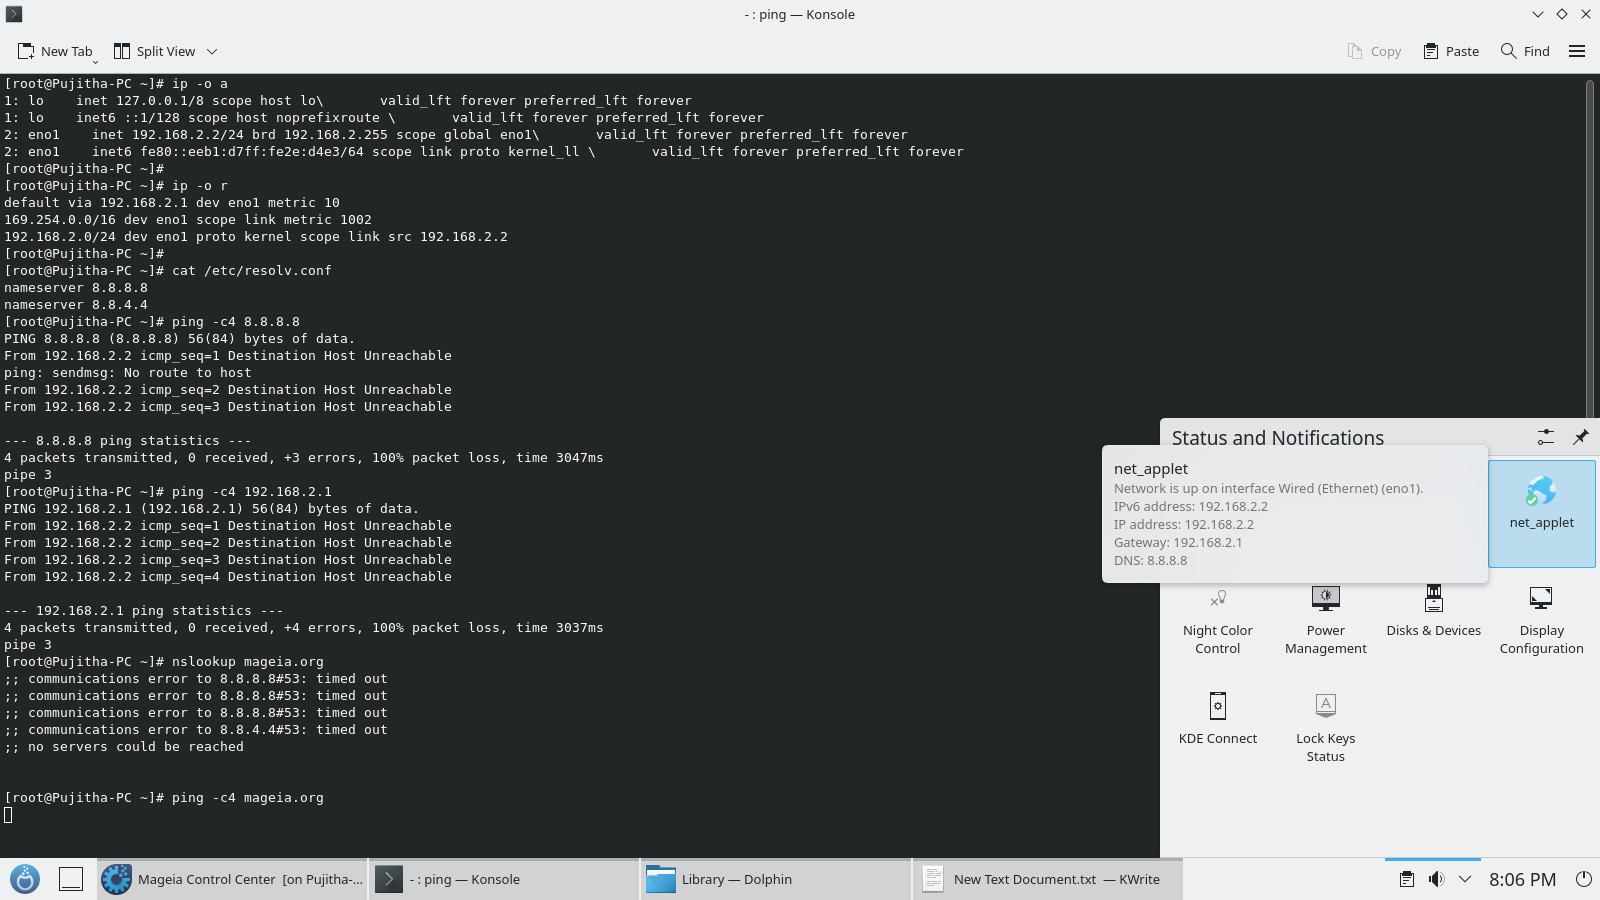The height and width of the screenshot is (900, 1600).
Task: Open Night Color Control
Action: [1217, 621]
